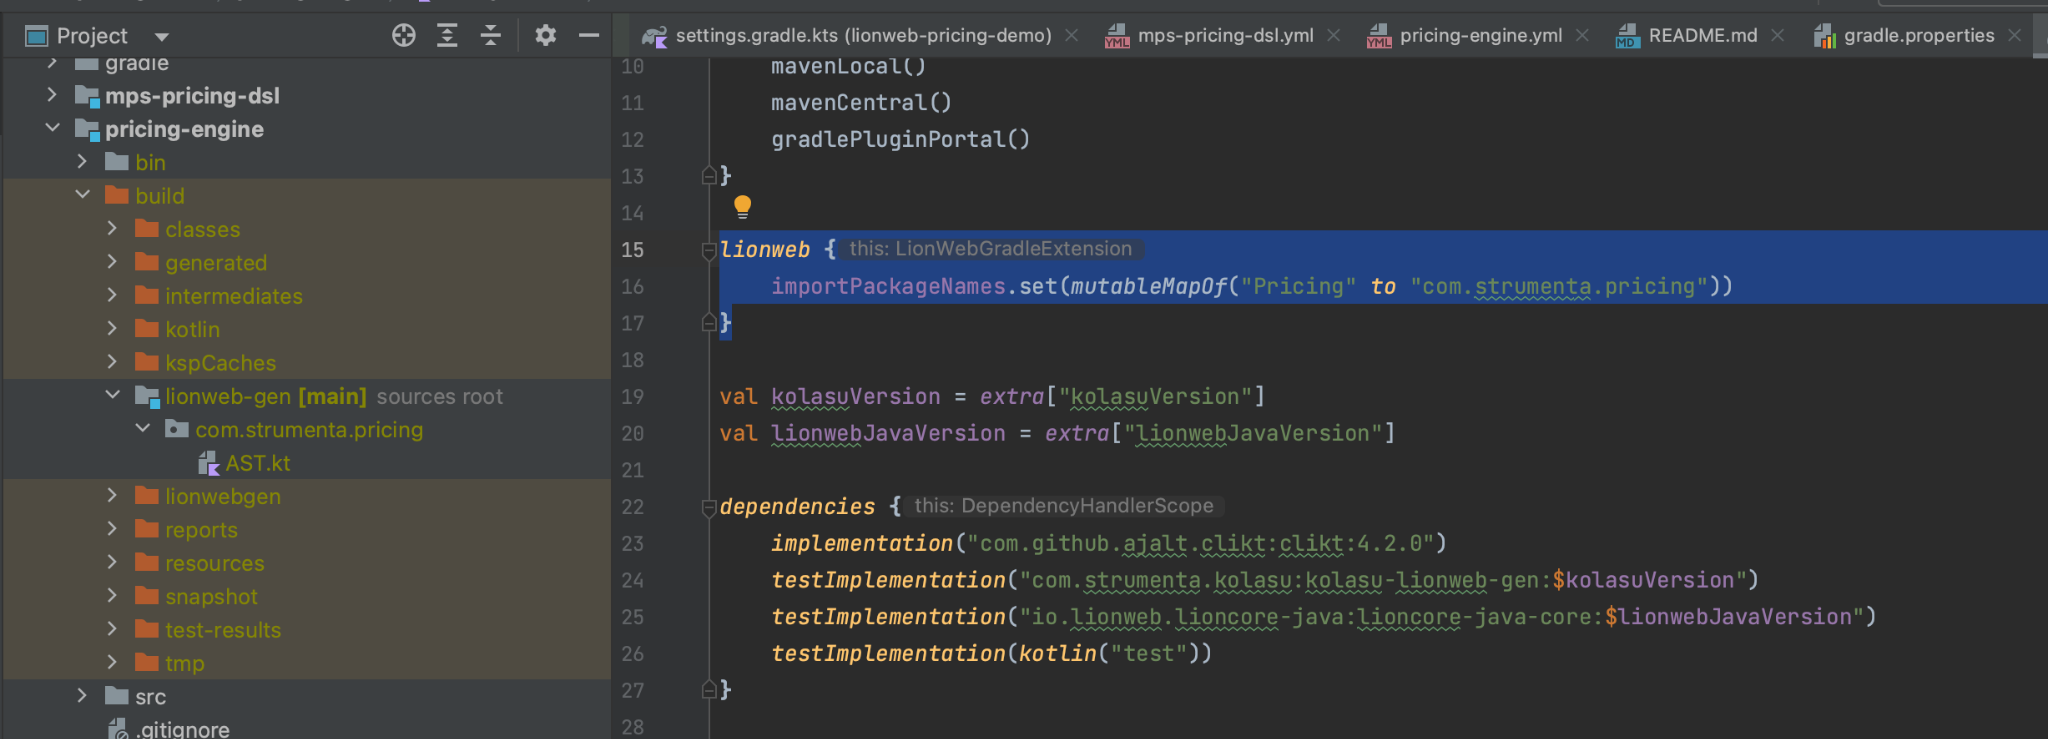Select the lionweb-gen sources root icon
This screenshot has height=739, width=2048.
point(147,396)
